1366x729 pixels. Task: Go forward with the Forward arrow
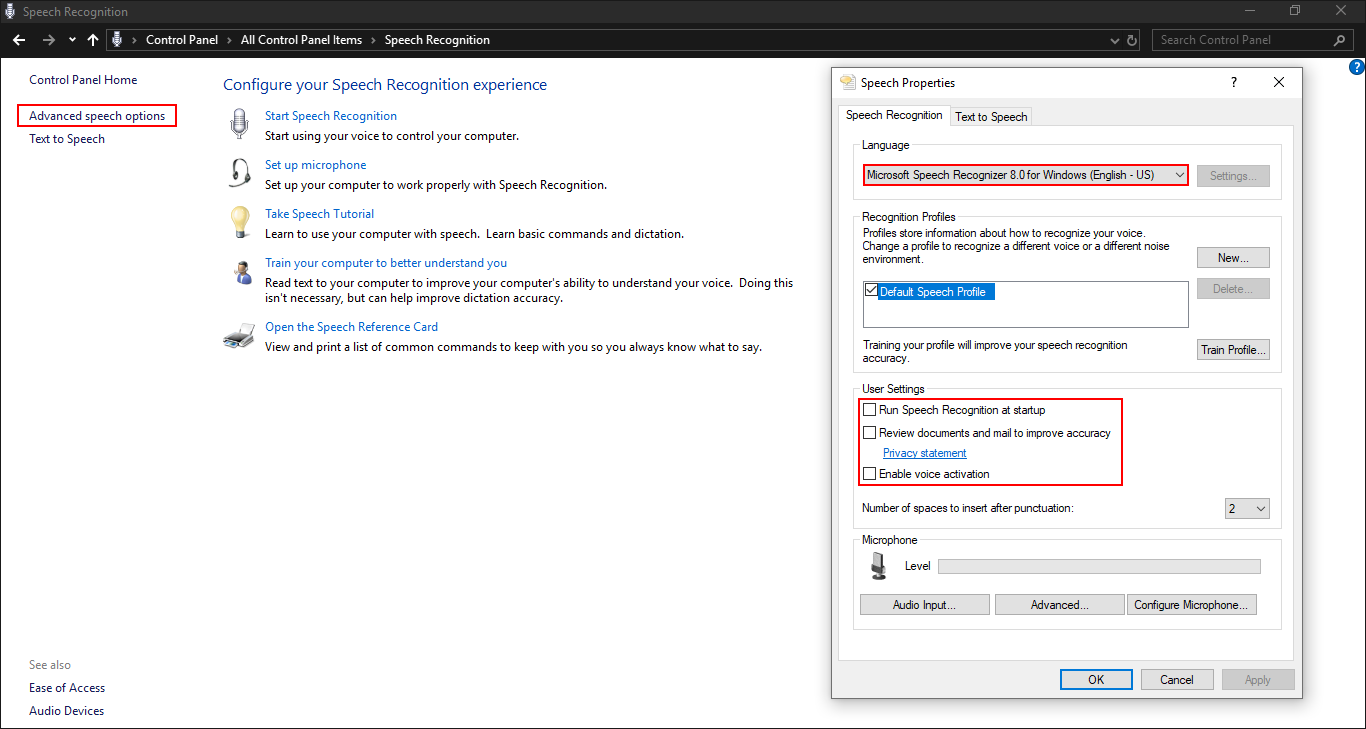point(48,40)
